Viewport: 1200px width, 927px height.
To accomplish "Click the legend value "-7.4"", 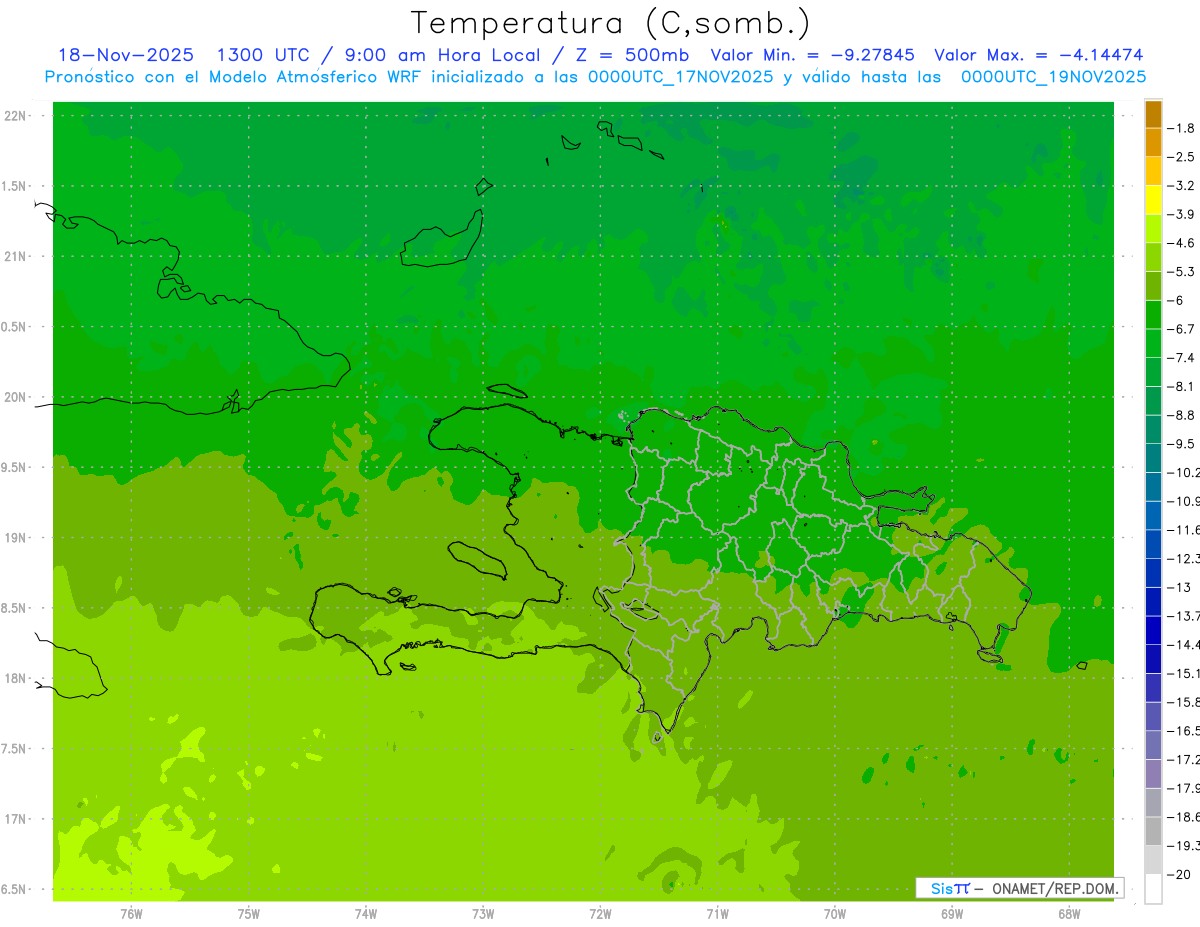I will point(1183,358).
